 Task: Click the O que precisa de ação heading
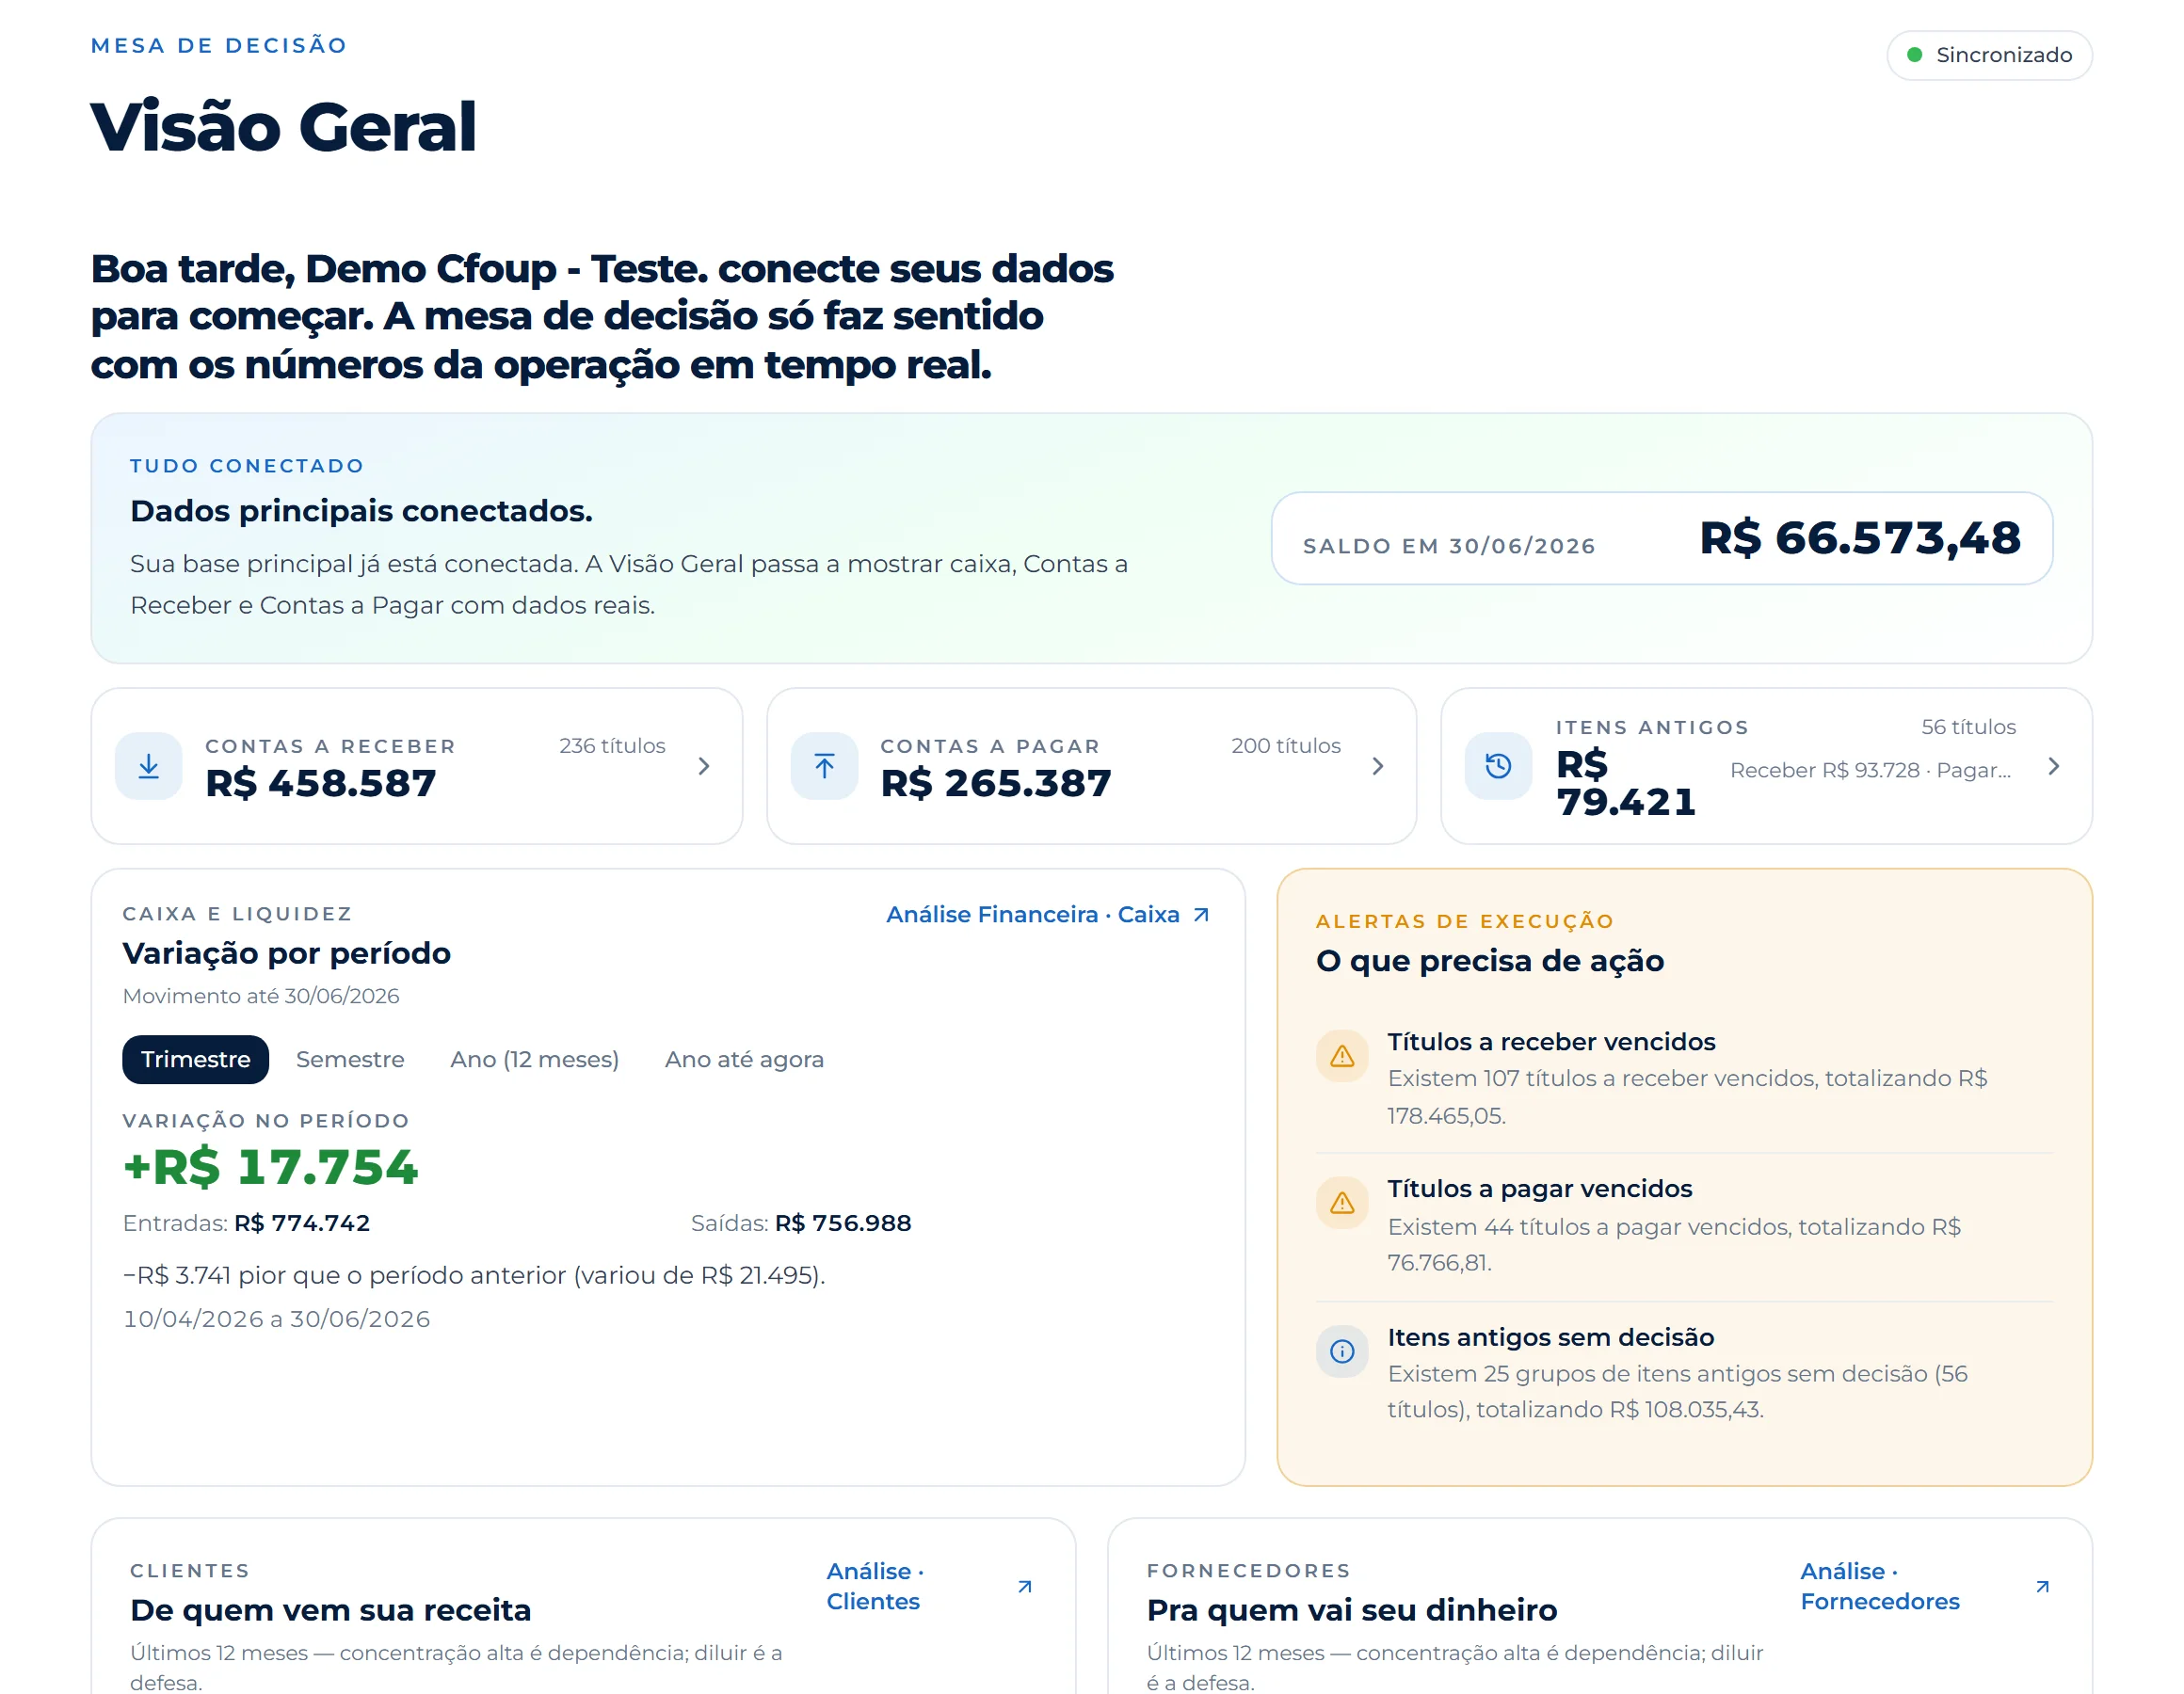coord(1490,961)
